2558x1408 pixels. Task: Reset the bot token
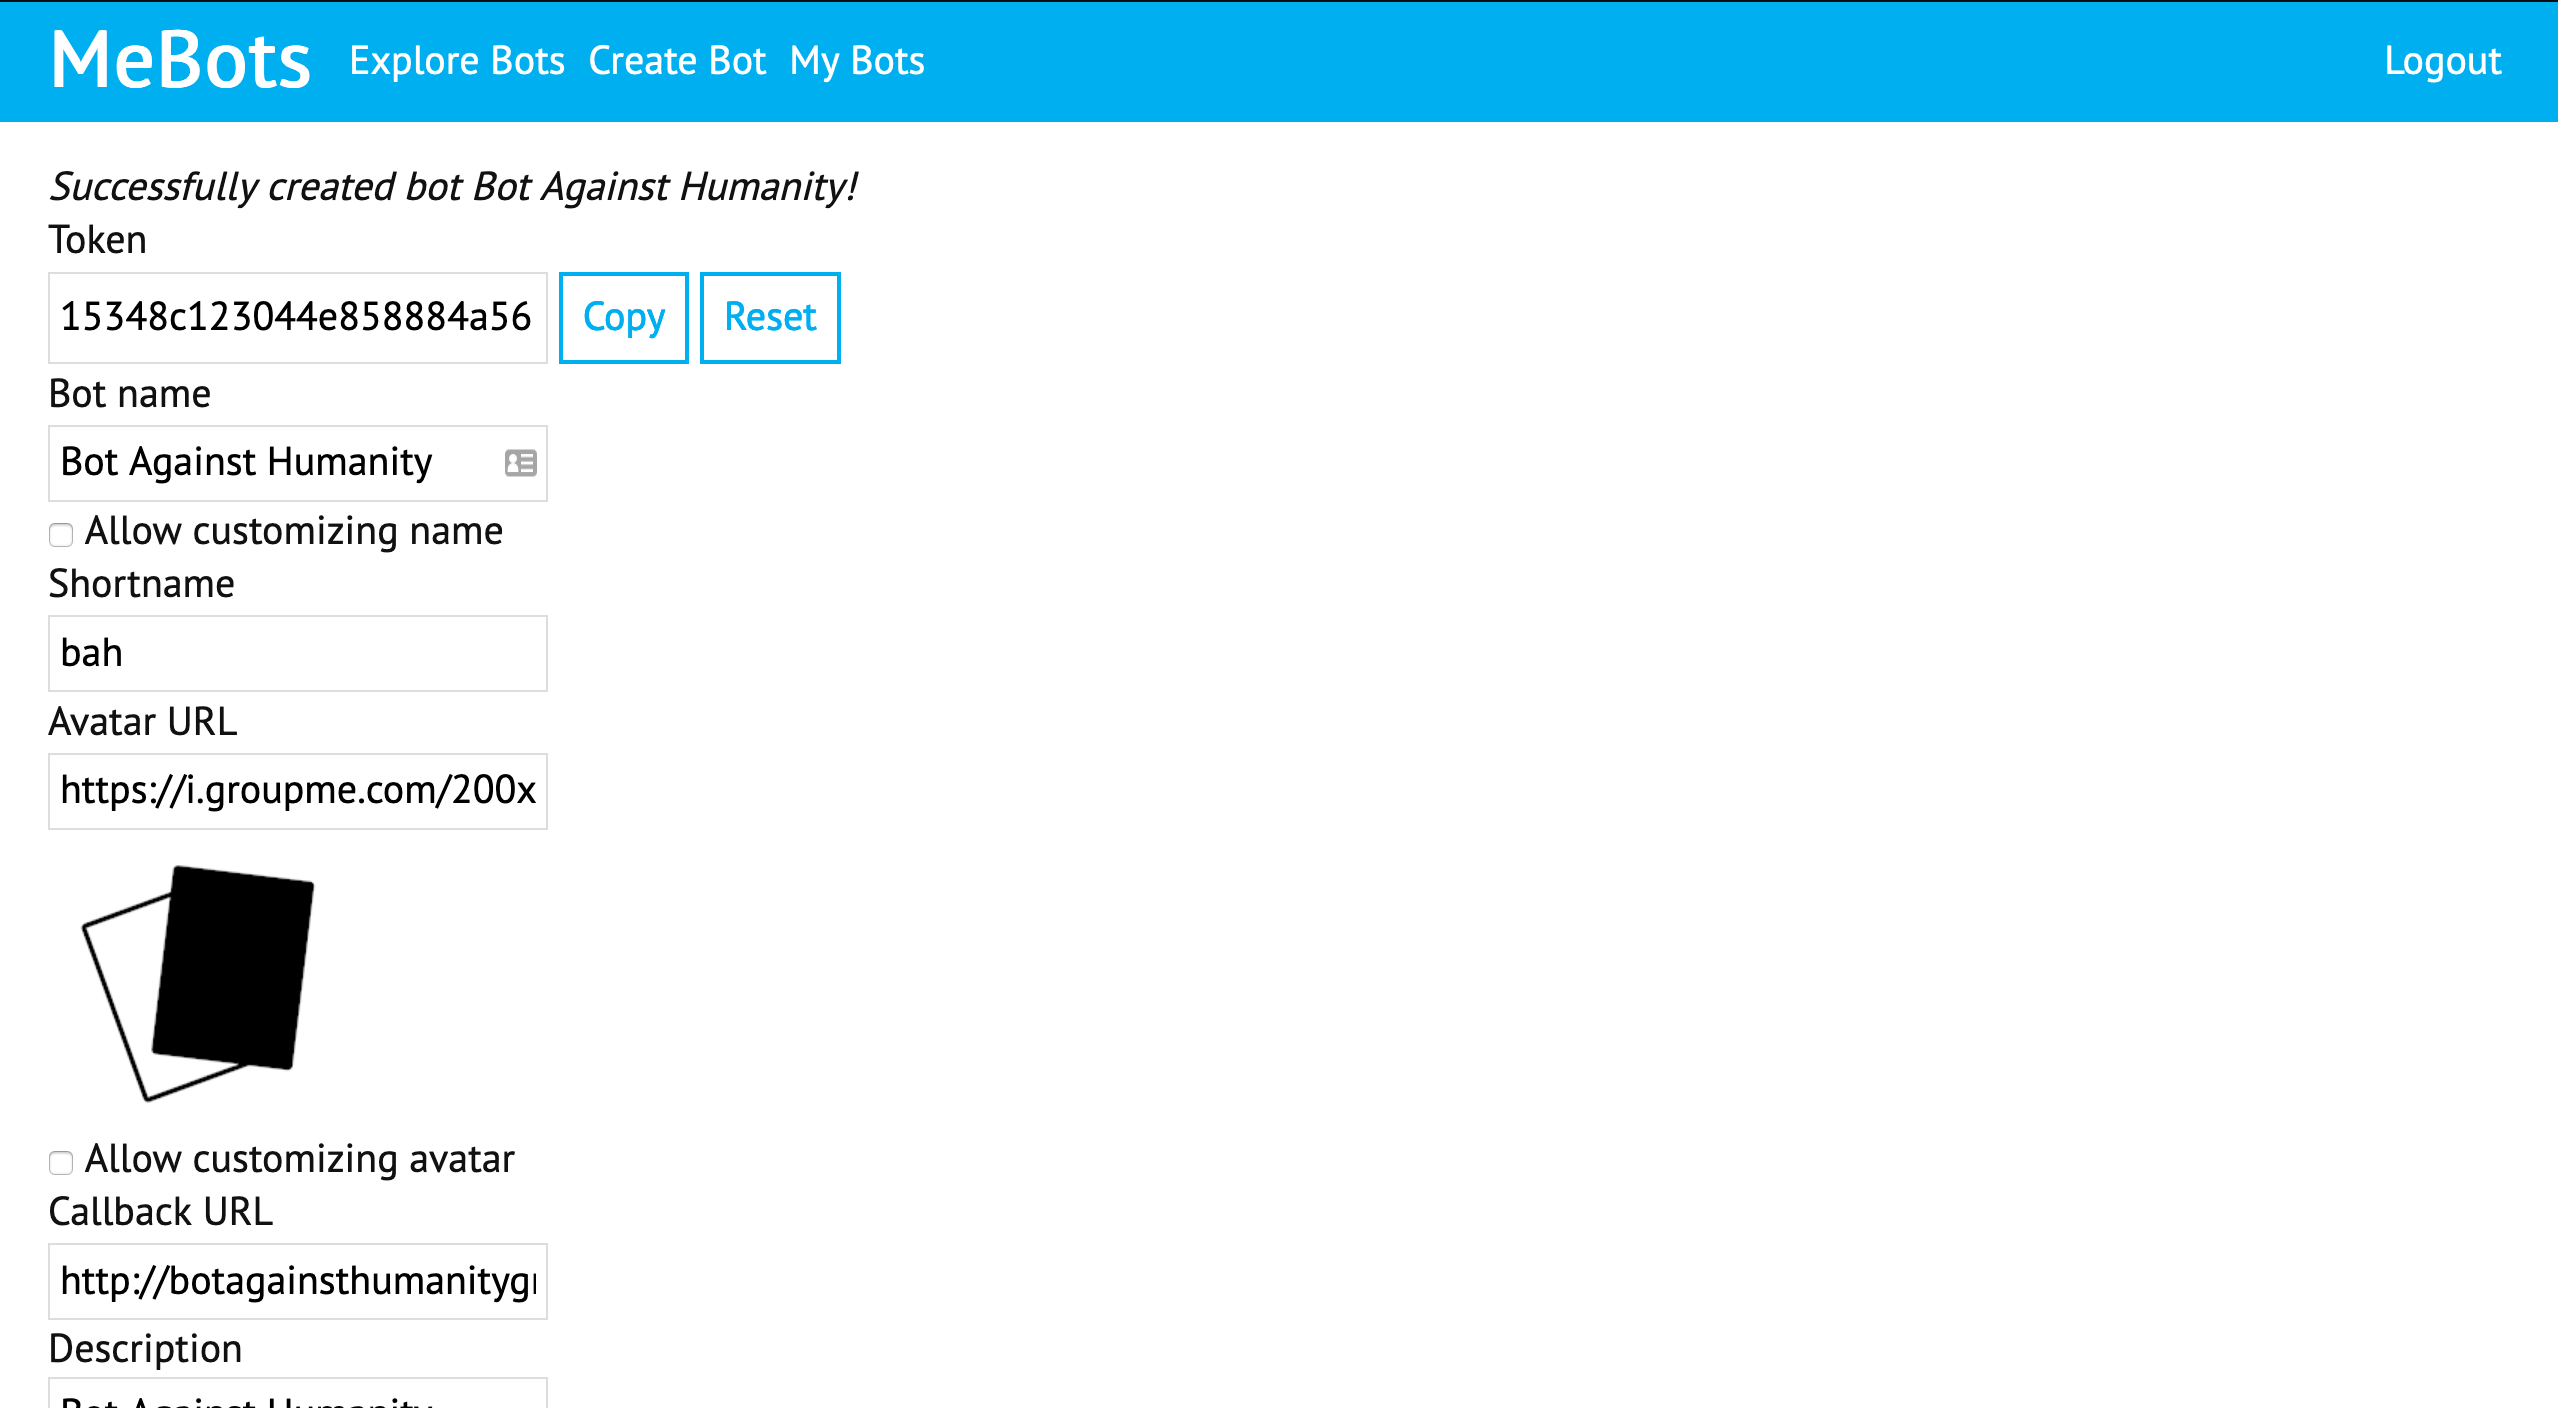770,318
